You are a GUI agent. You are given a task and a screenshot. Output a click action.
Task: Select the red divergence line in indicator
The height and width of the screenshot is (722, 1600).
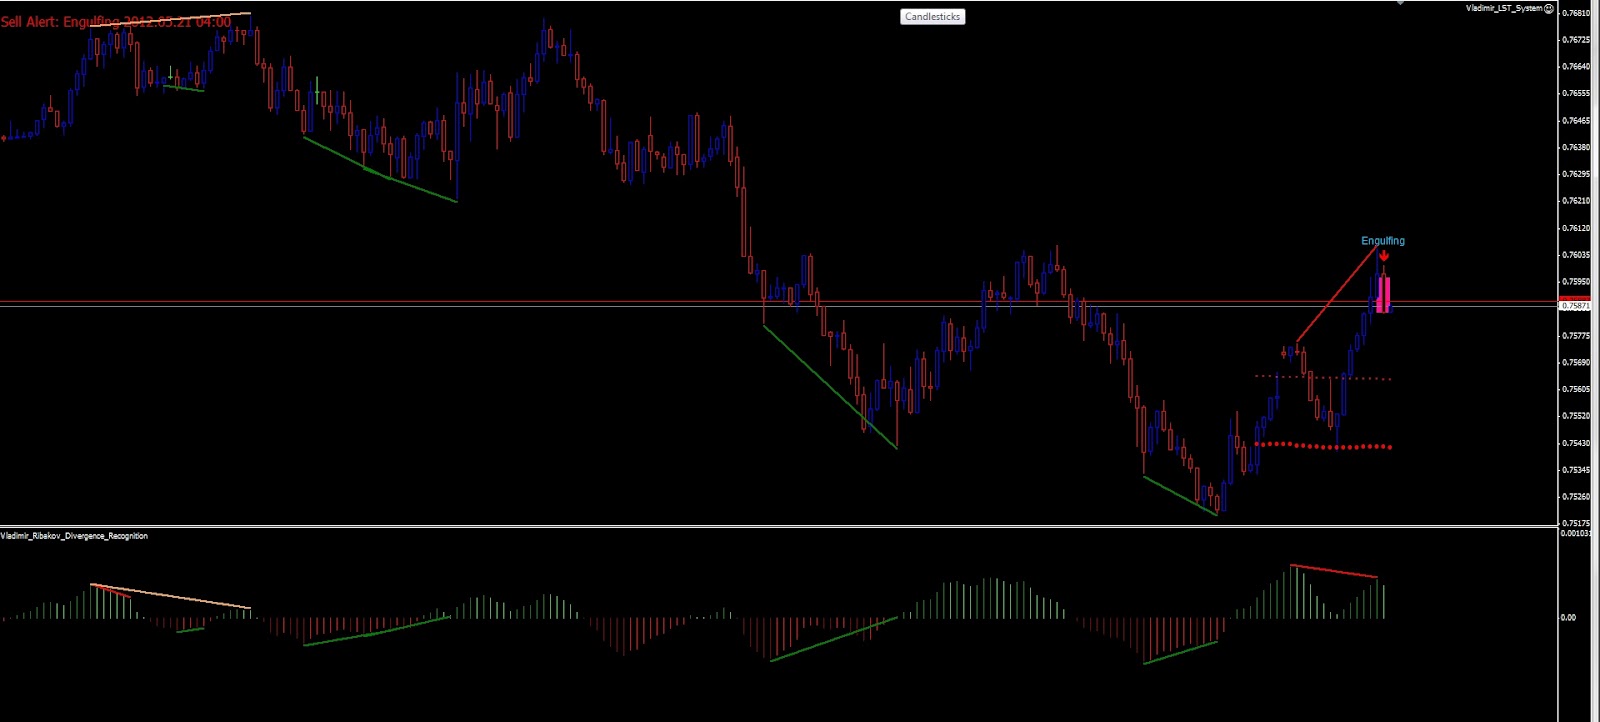[1334, 571]
